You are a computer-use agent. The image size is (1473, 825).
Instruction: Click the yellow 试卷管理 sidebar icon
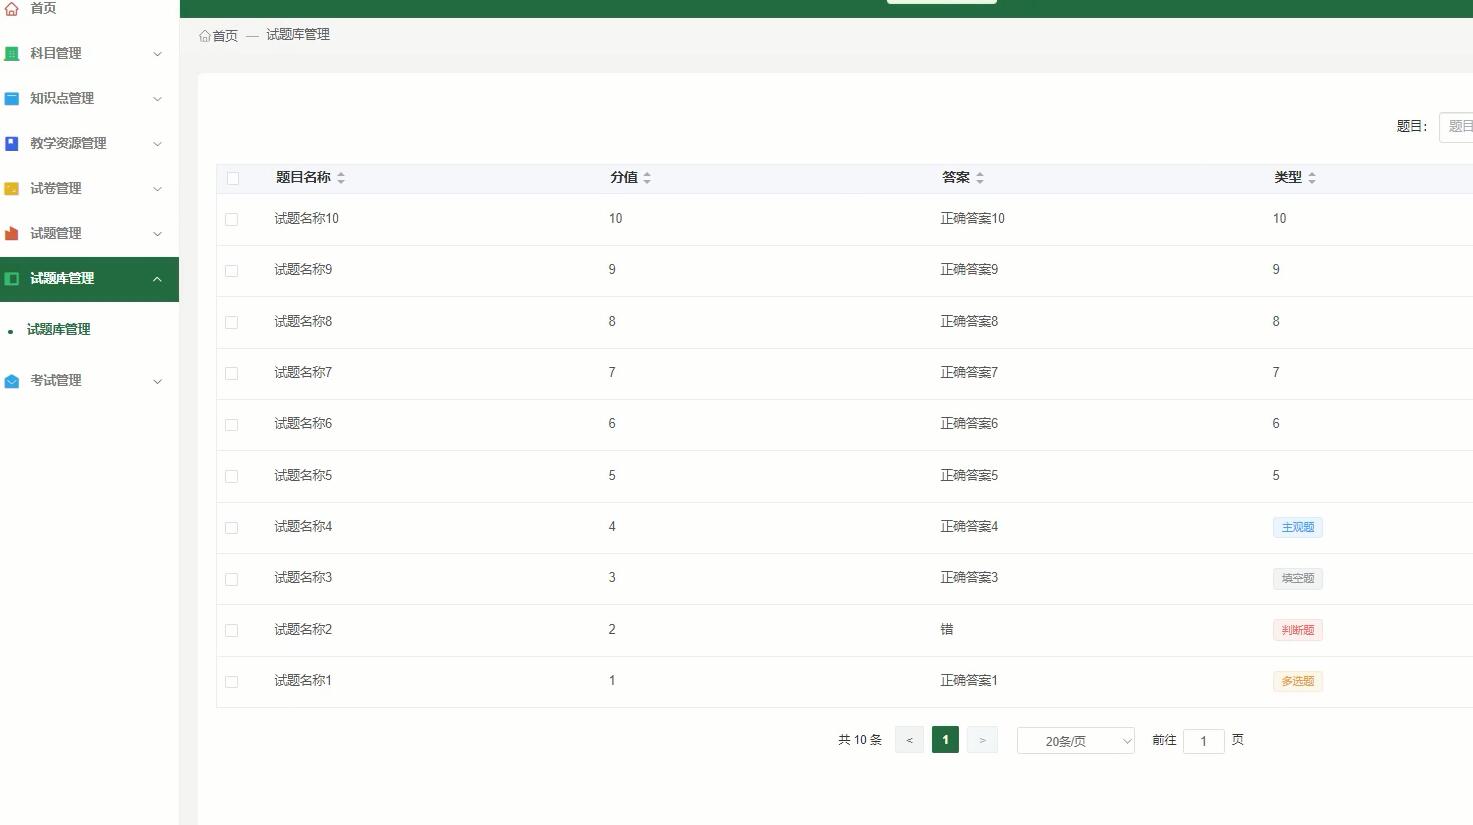12,189
